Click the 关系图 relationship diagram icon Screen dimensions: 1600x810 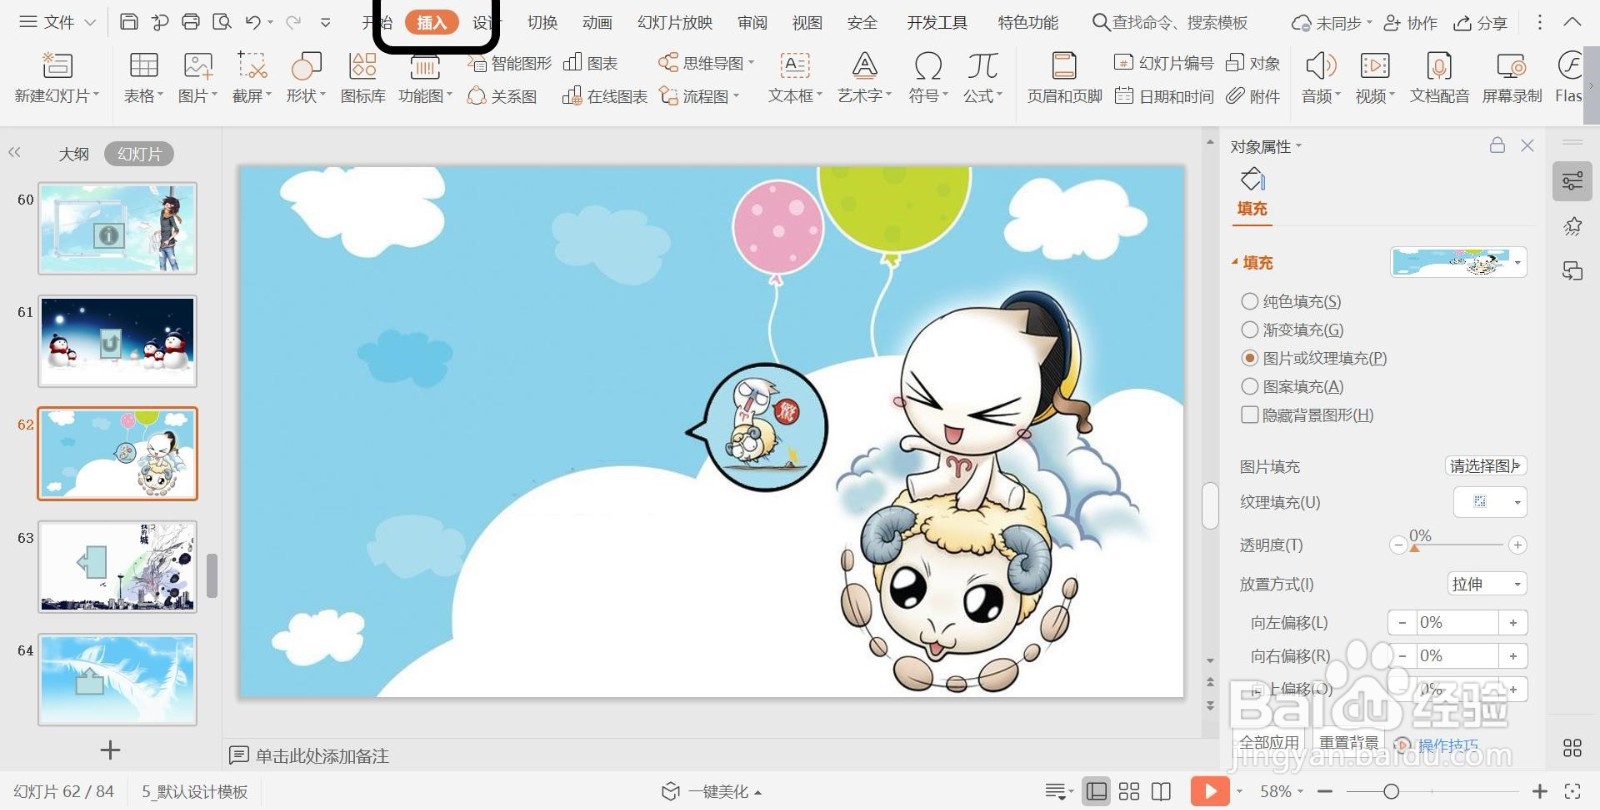[x=477, y=96]
